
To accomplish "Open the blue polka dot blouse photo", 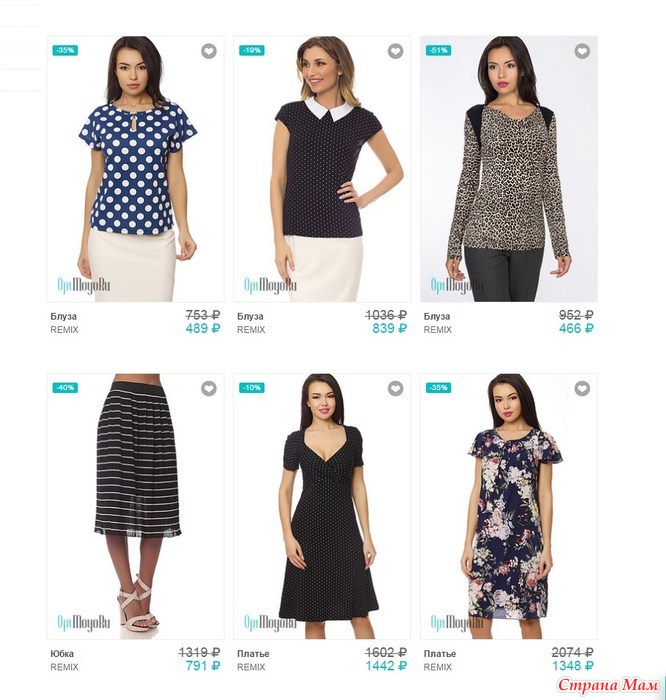I will click(x=136, y=169).
